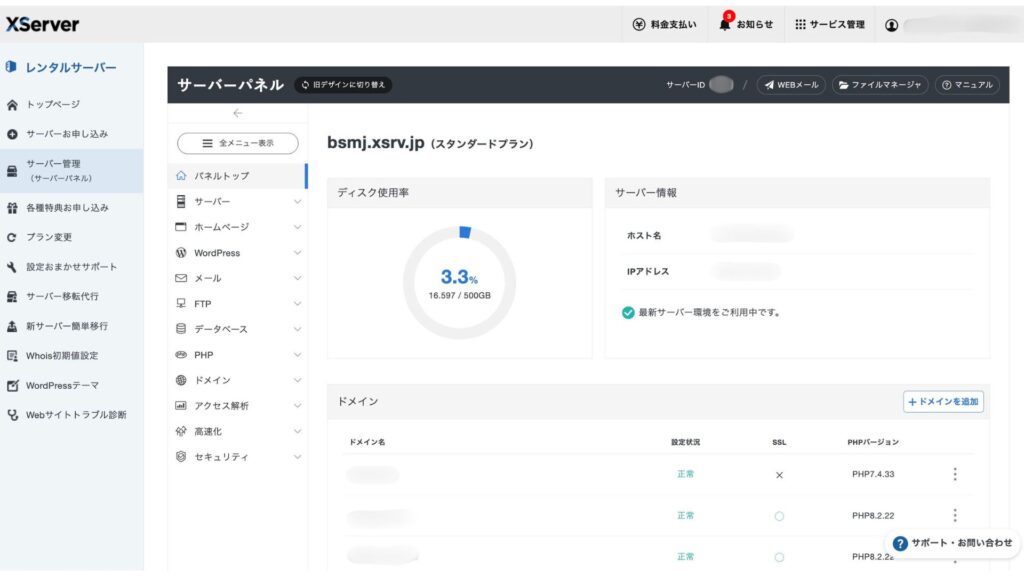Screen dimensions: 1024x576
Task: Click the ドメイン globe icon
Action: click(181, 380)
